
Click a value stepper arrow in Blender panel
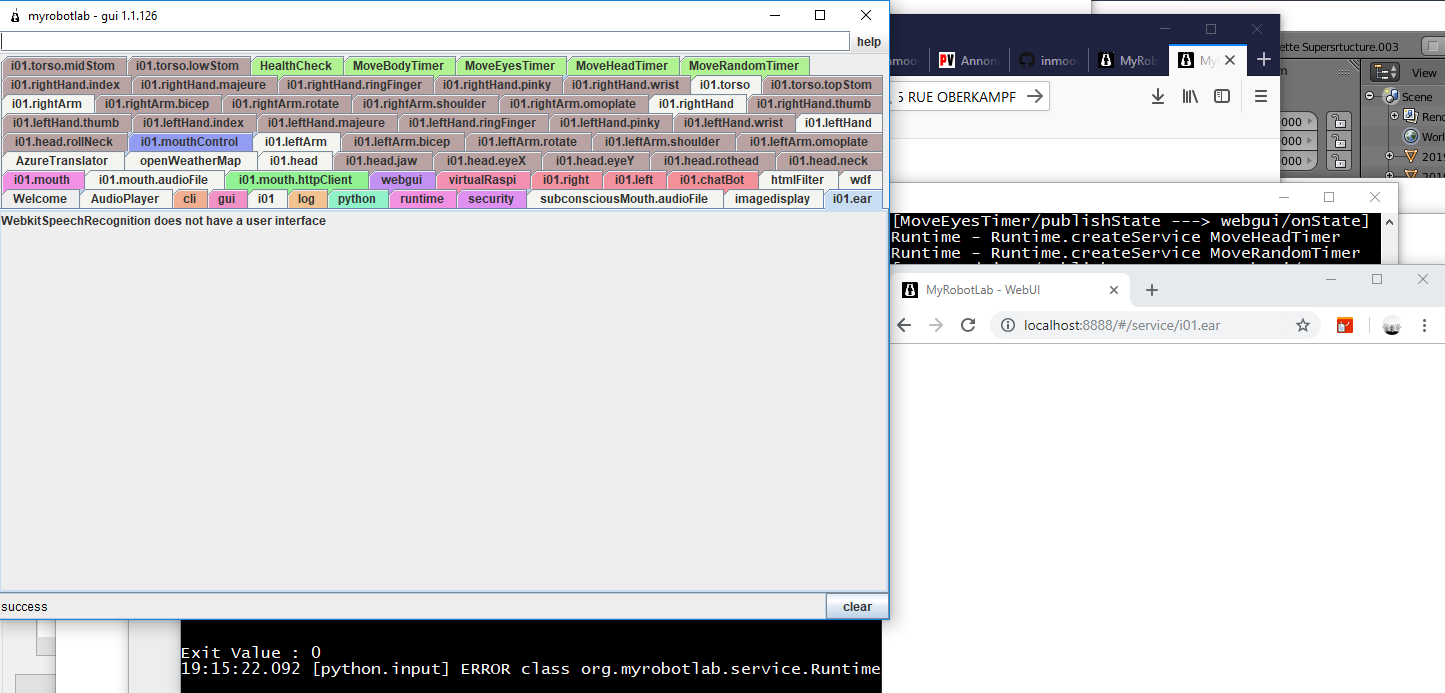1310,120
